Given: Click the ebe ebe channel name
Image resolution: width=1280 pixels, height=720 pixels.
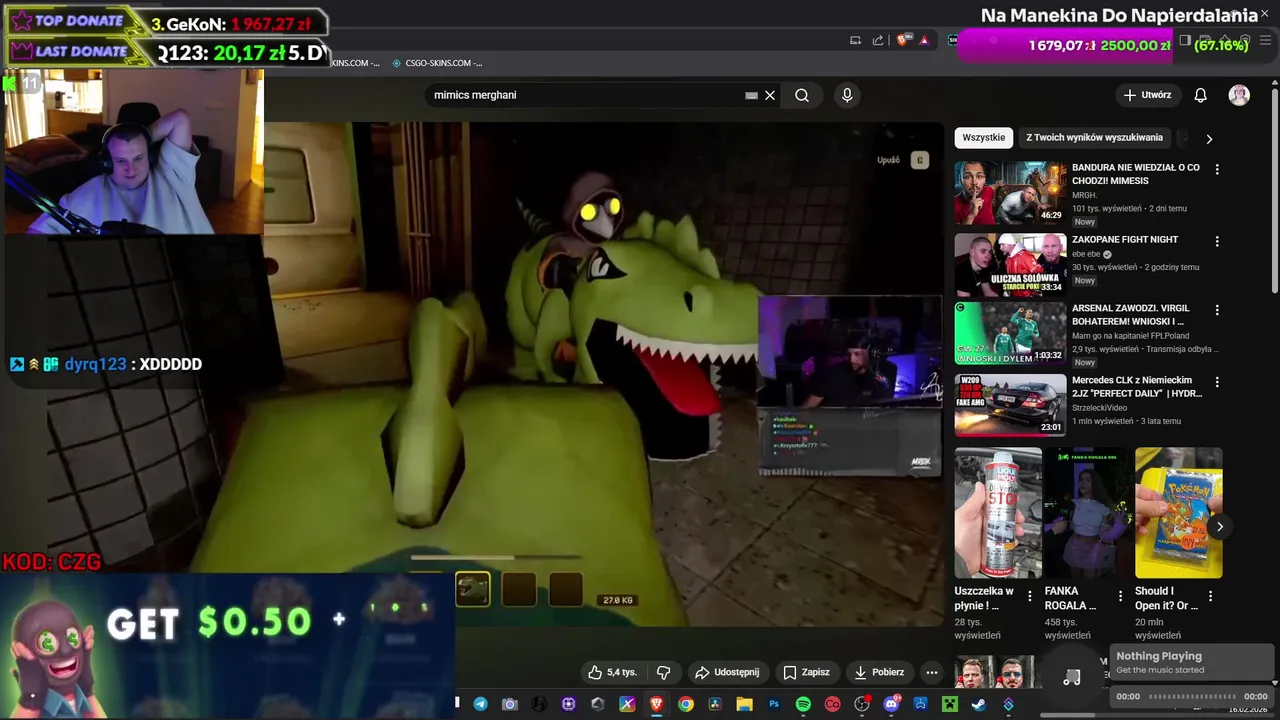Looking at the screenshot, I should (x=1086, y=254).
